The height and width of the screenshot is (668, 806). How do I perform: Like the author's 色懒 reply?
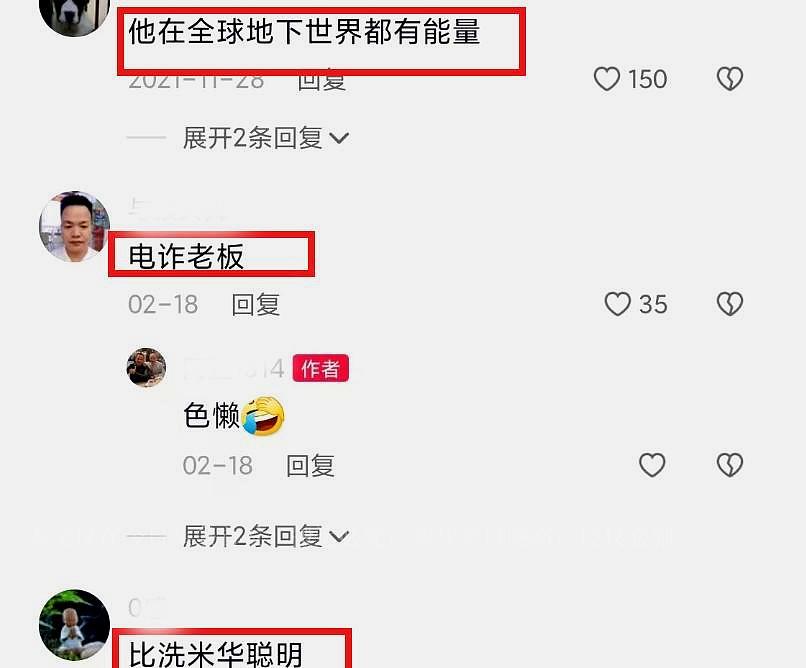652,465
